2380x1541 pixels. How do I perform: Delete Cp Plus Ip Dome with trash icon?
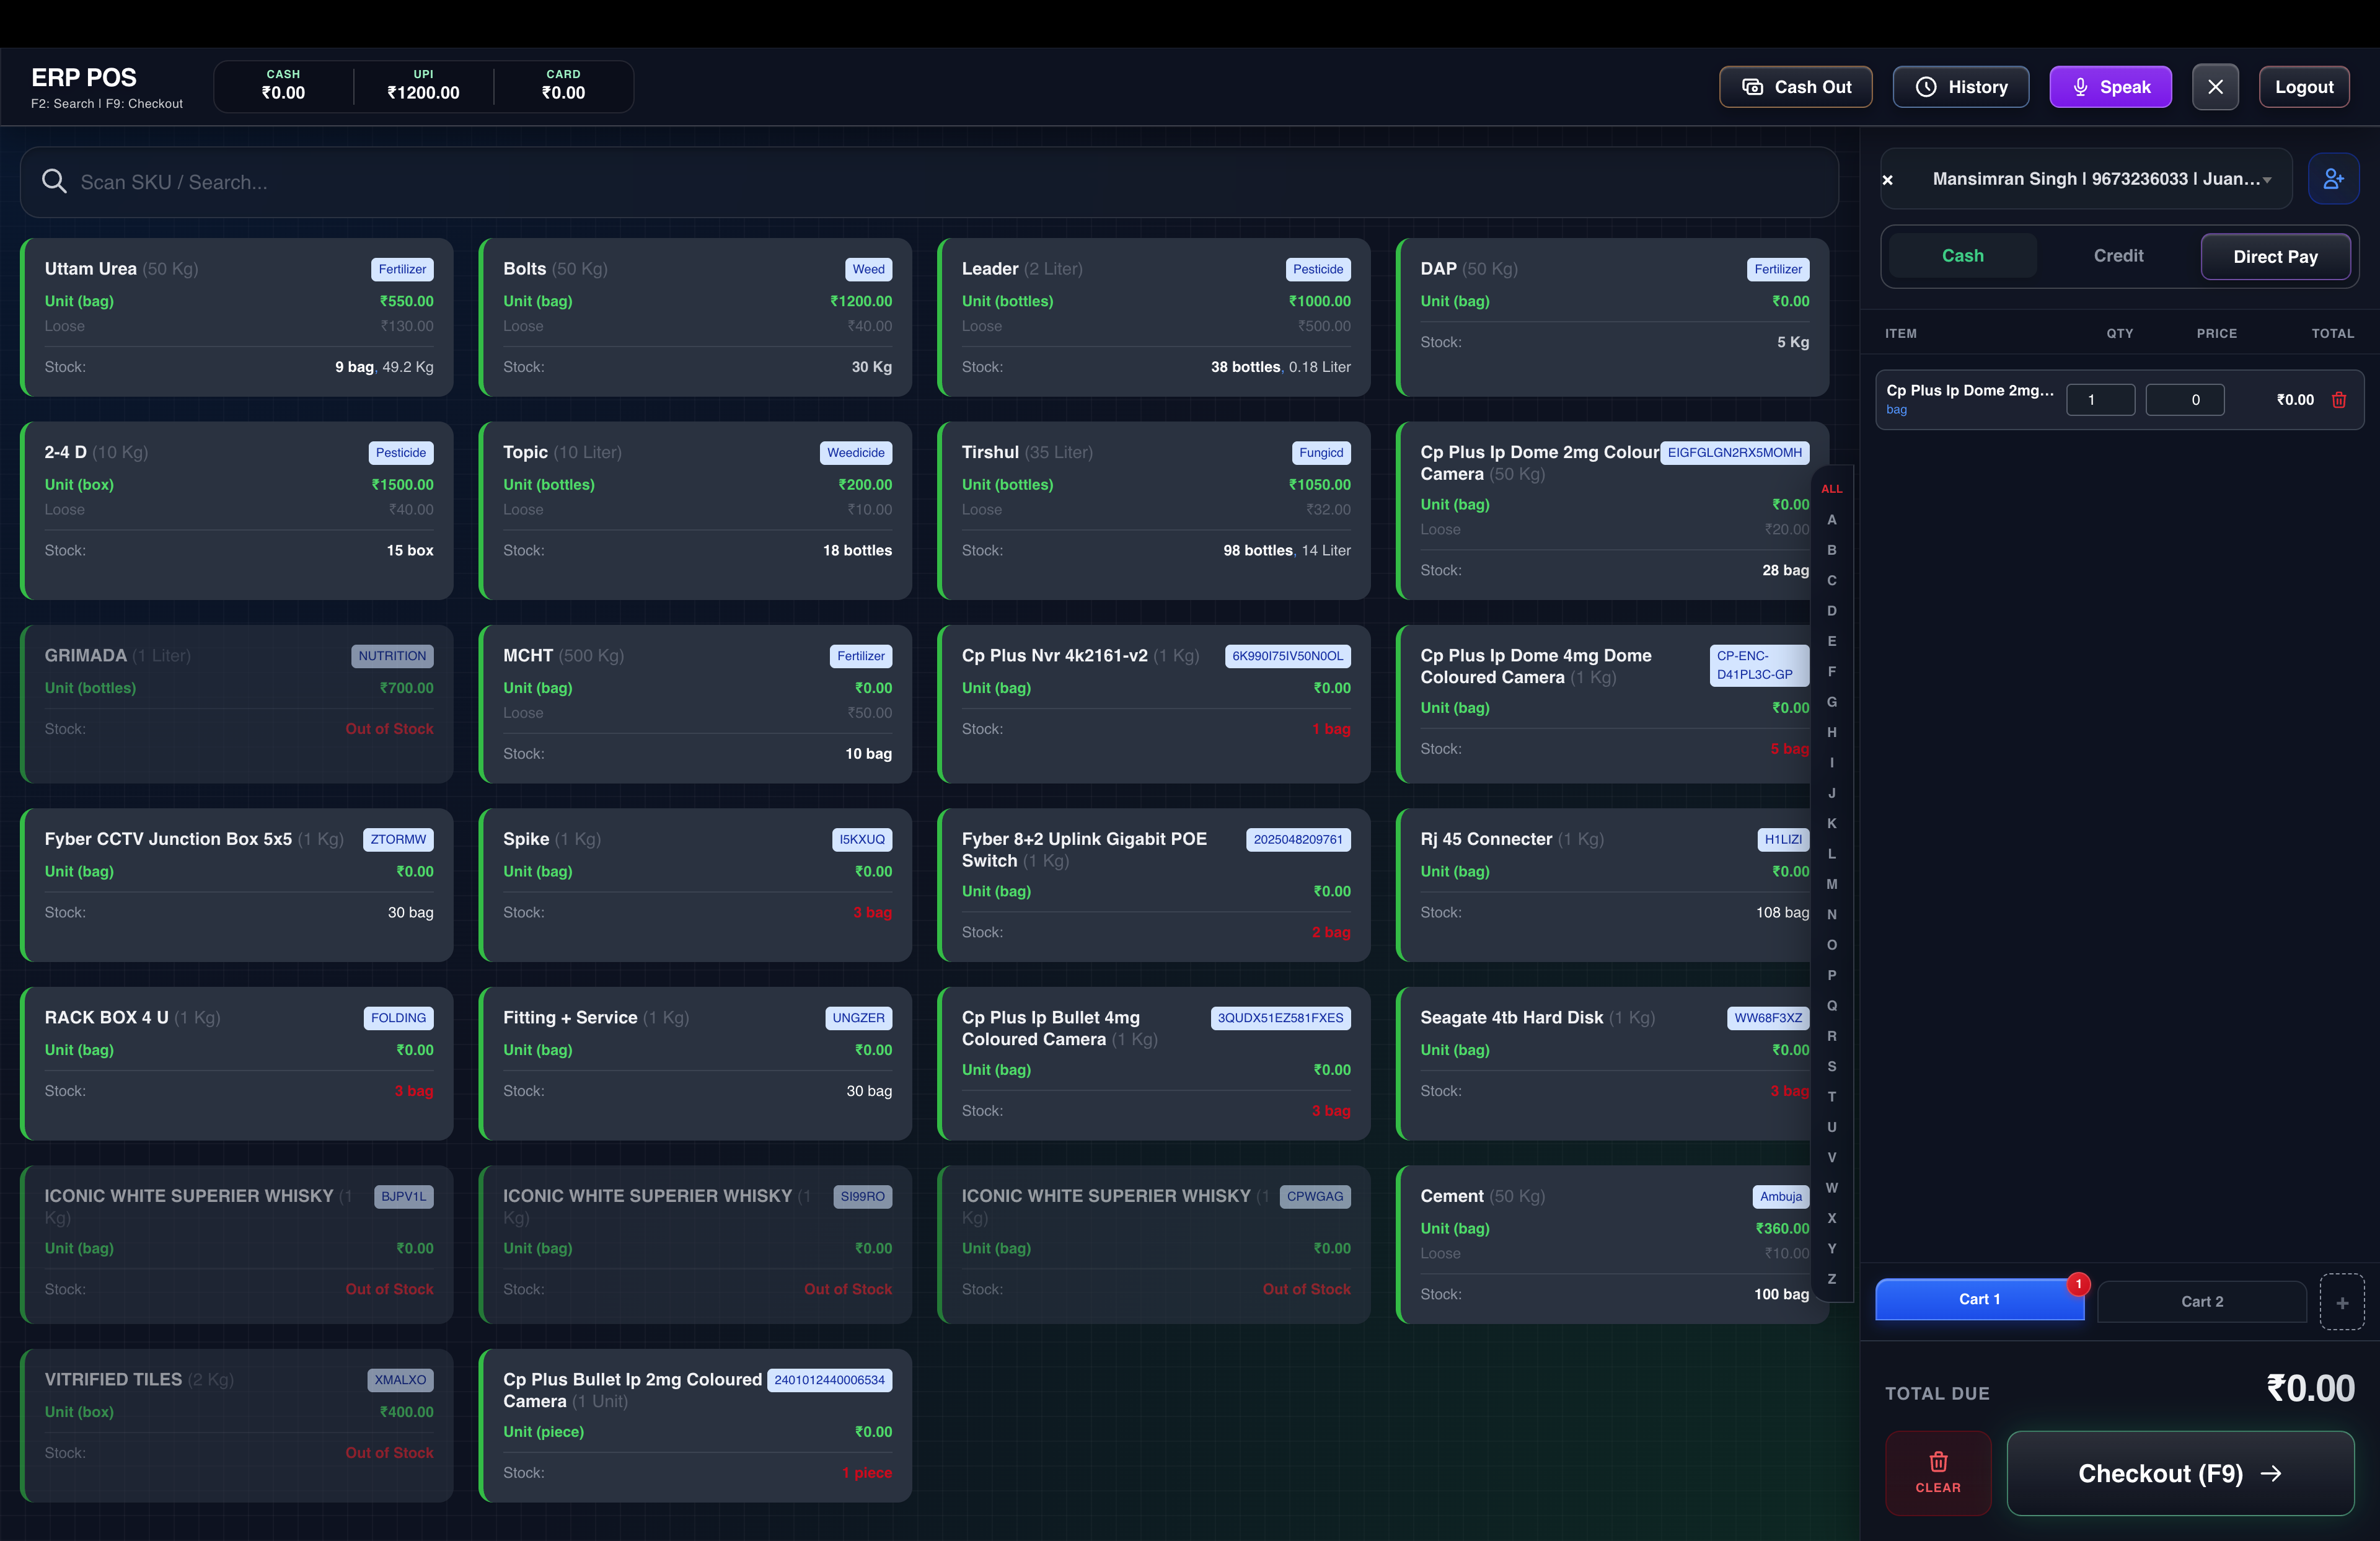(x=2339, y=399)
